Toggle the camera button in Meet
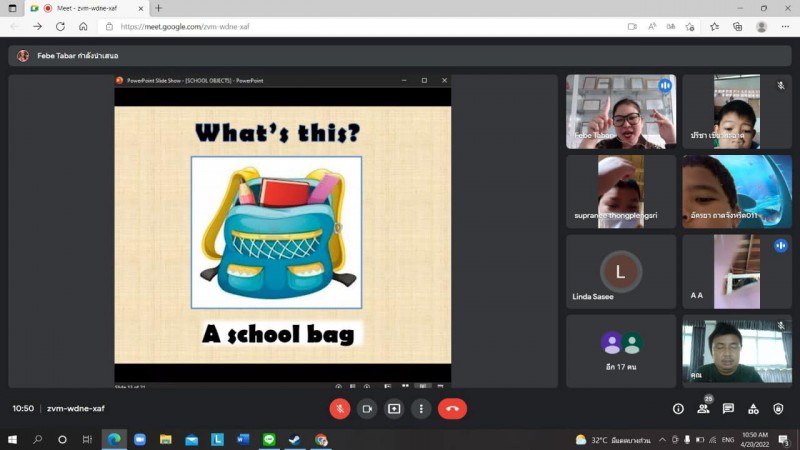The image size is (800, 450). (367, 408)
